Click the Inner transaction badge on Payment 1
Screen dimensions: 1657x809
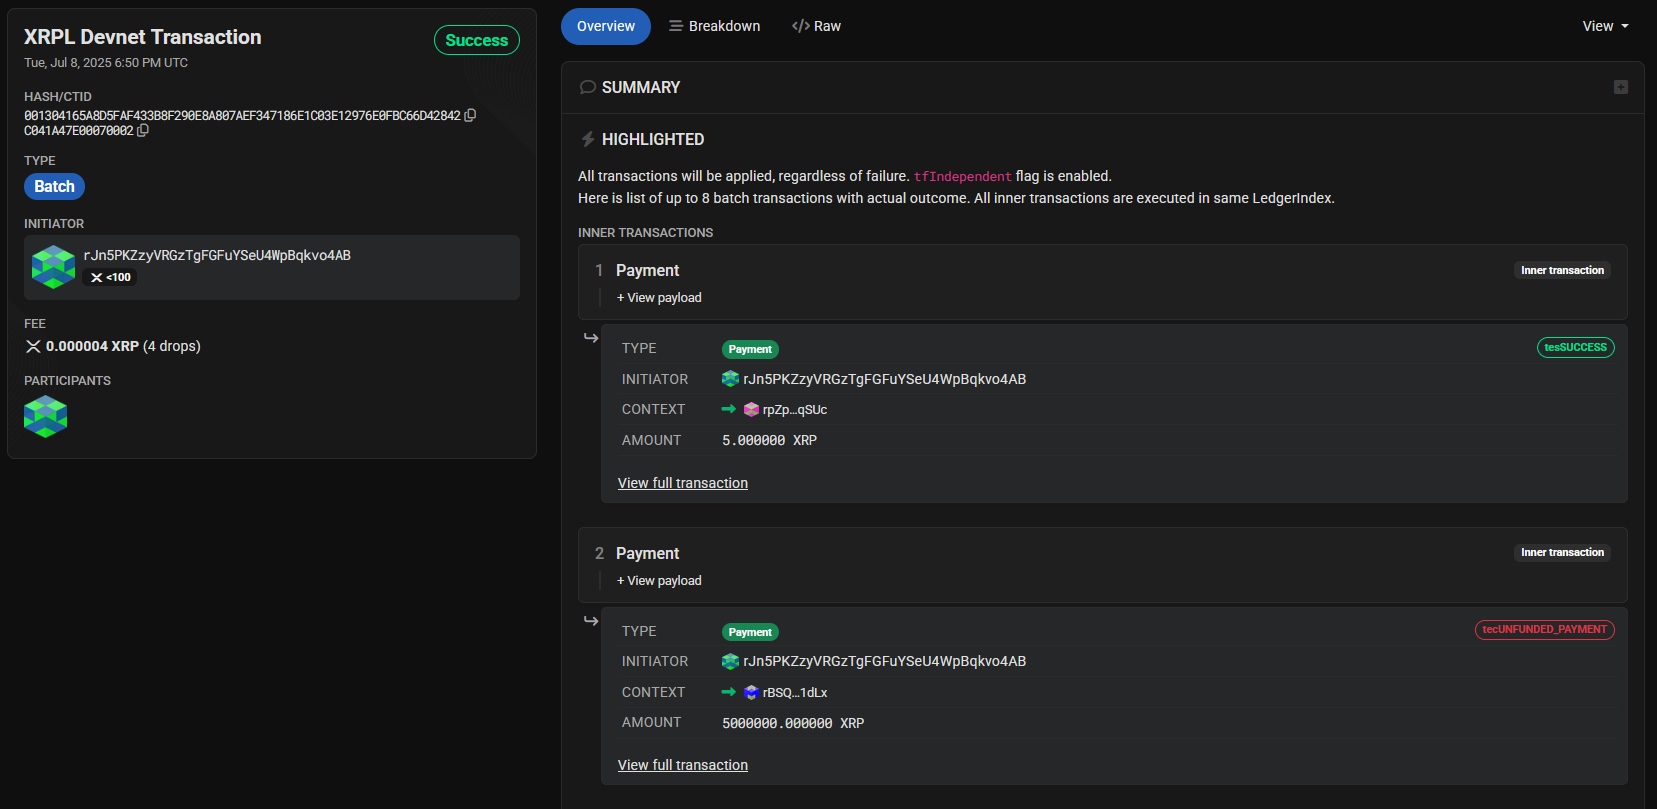click(1562, 270)
